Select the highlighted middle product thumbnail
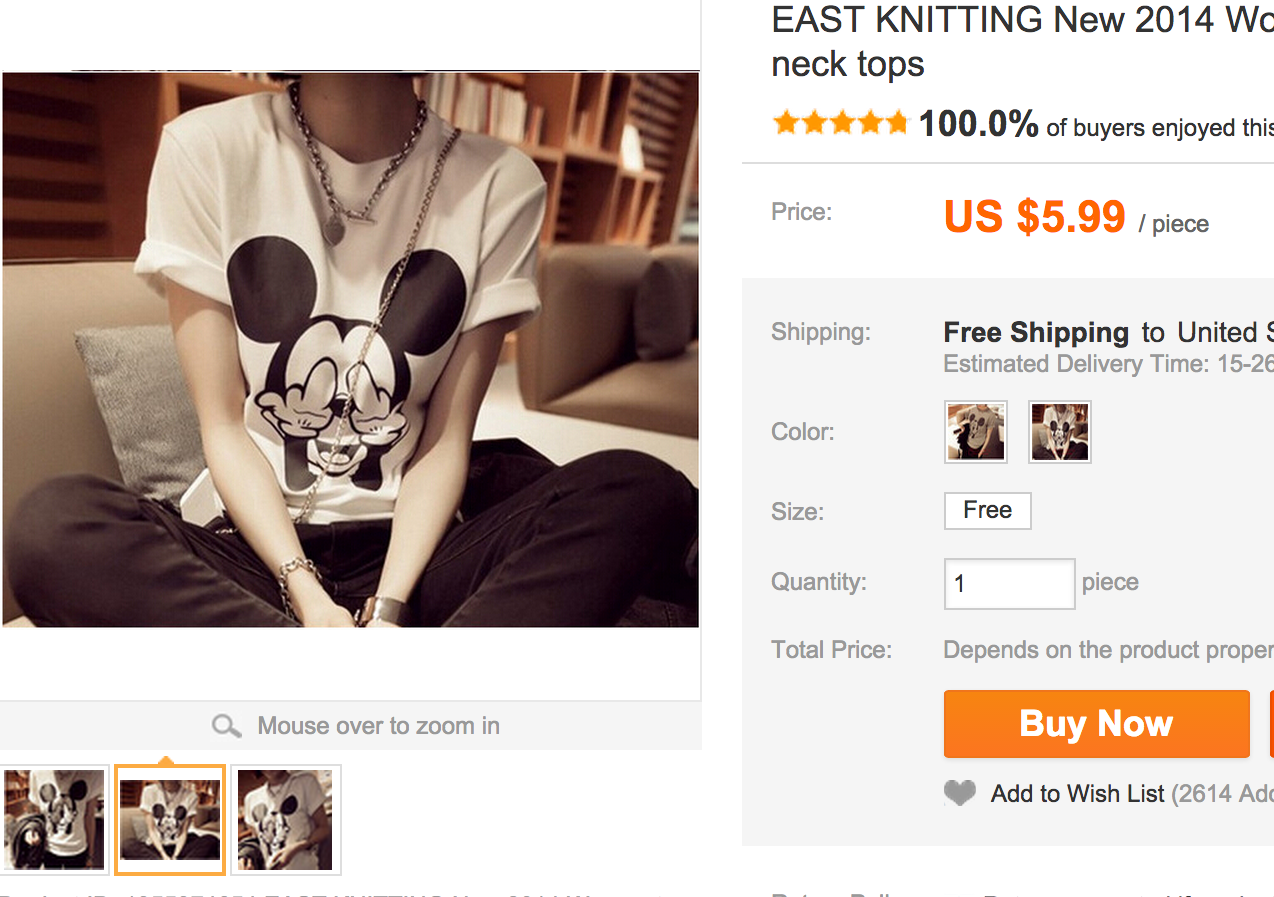Screen dimensions: 1274x897 [x=170, y=820]
